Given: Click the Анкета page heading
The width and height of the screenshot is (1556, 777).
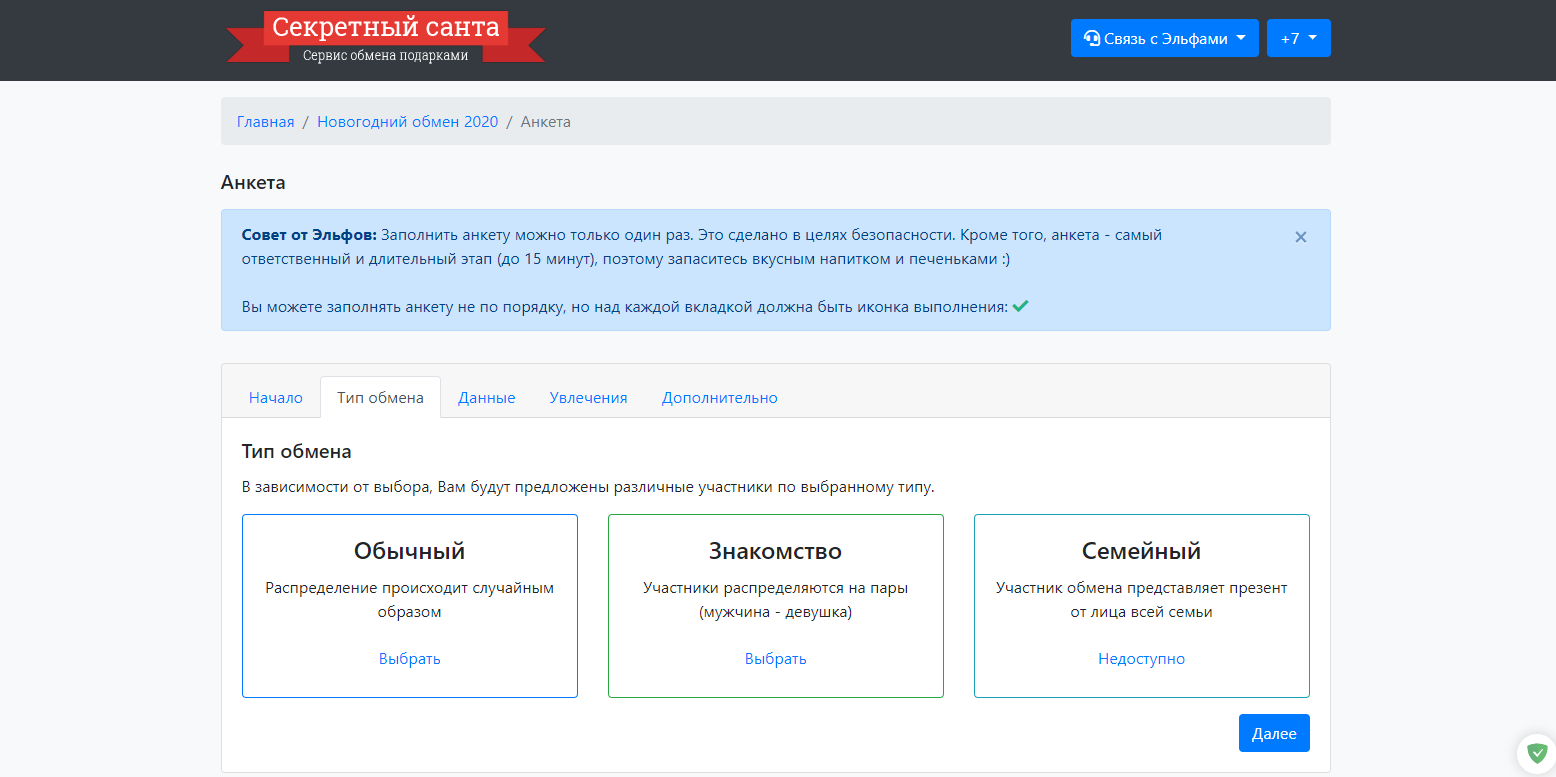Looking at the screenshot, I should 253,182.
